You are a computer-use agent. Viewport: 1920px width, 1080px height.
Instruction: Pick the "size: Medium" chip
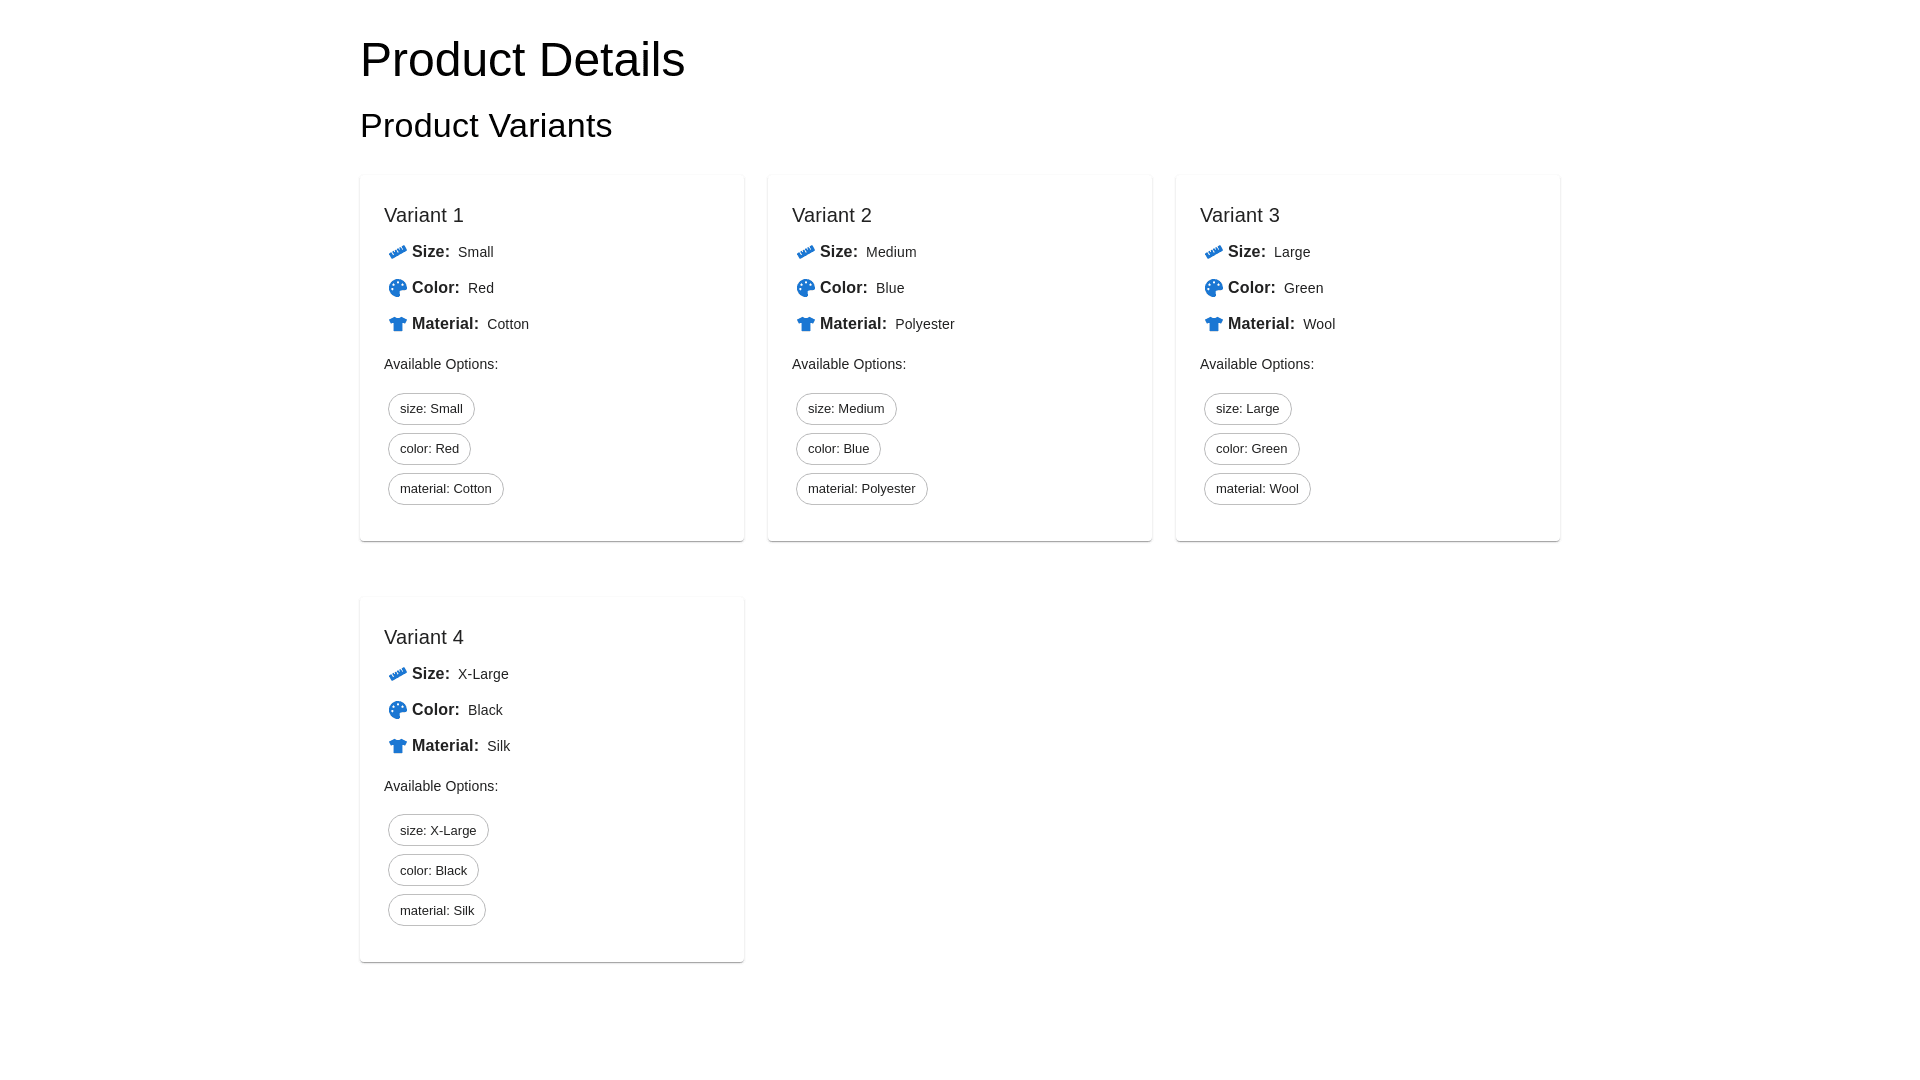click(846, 409)
